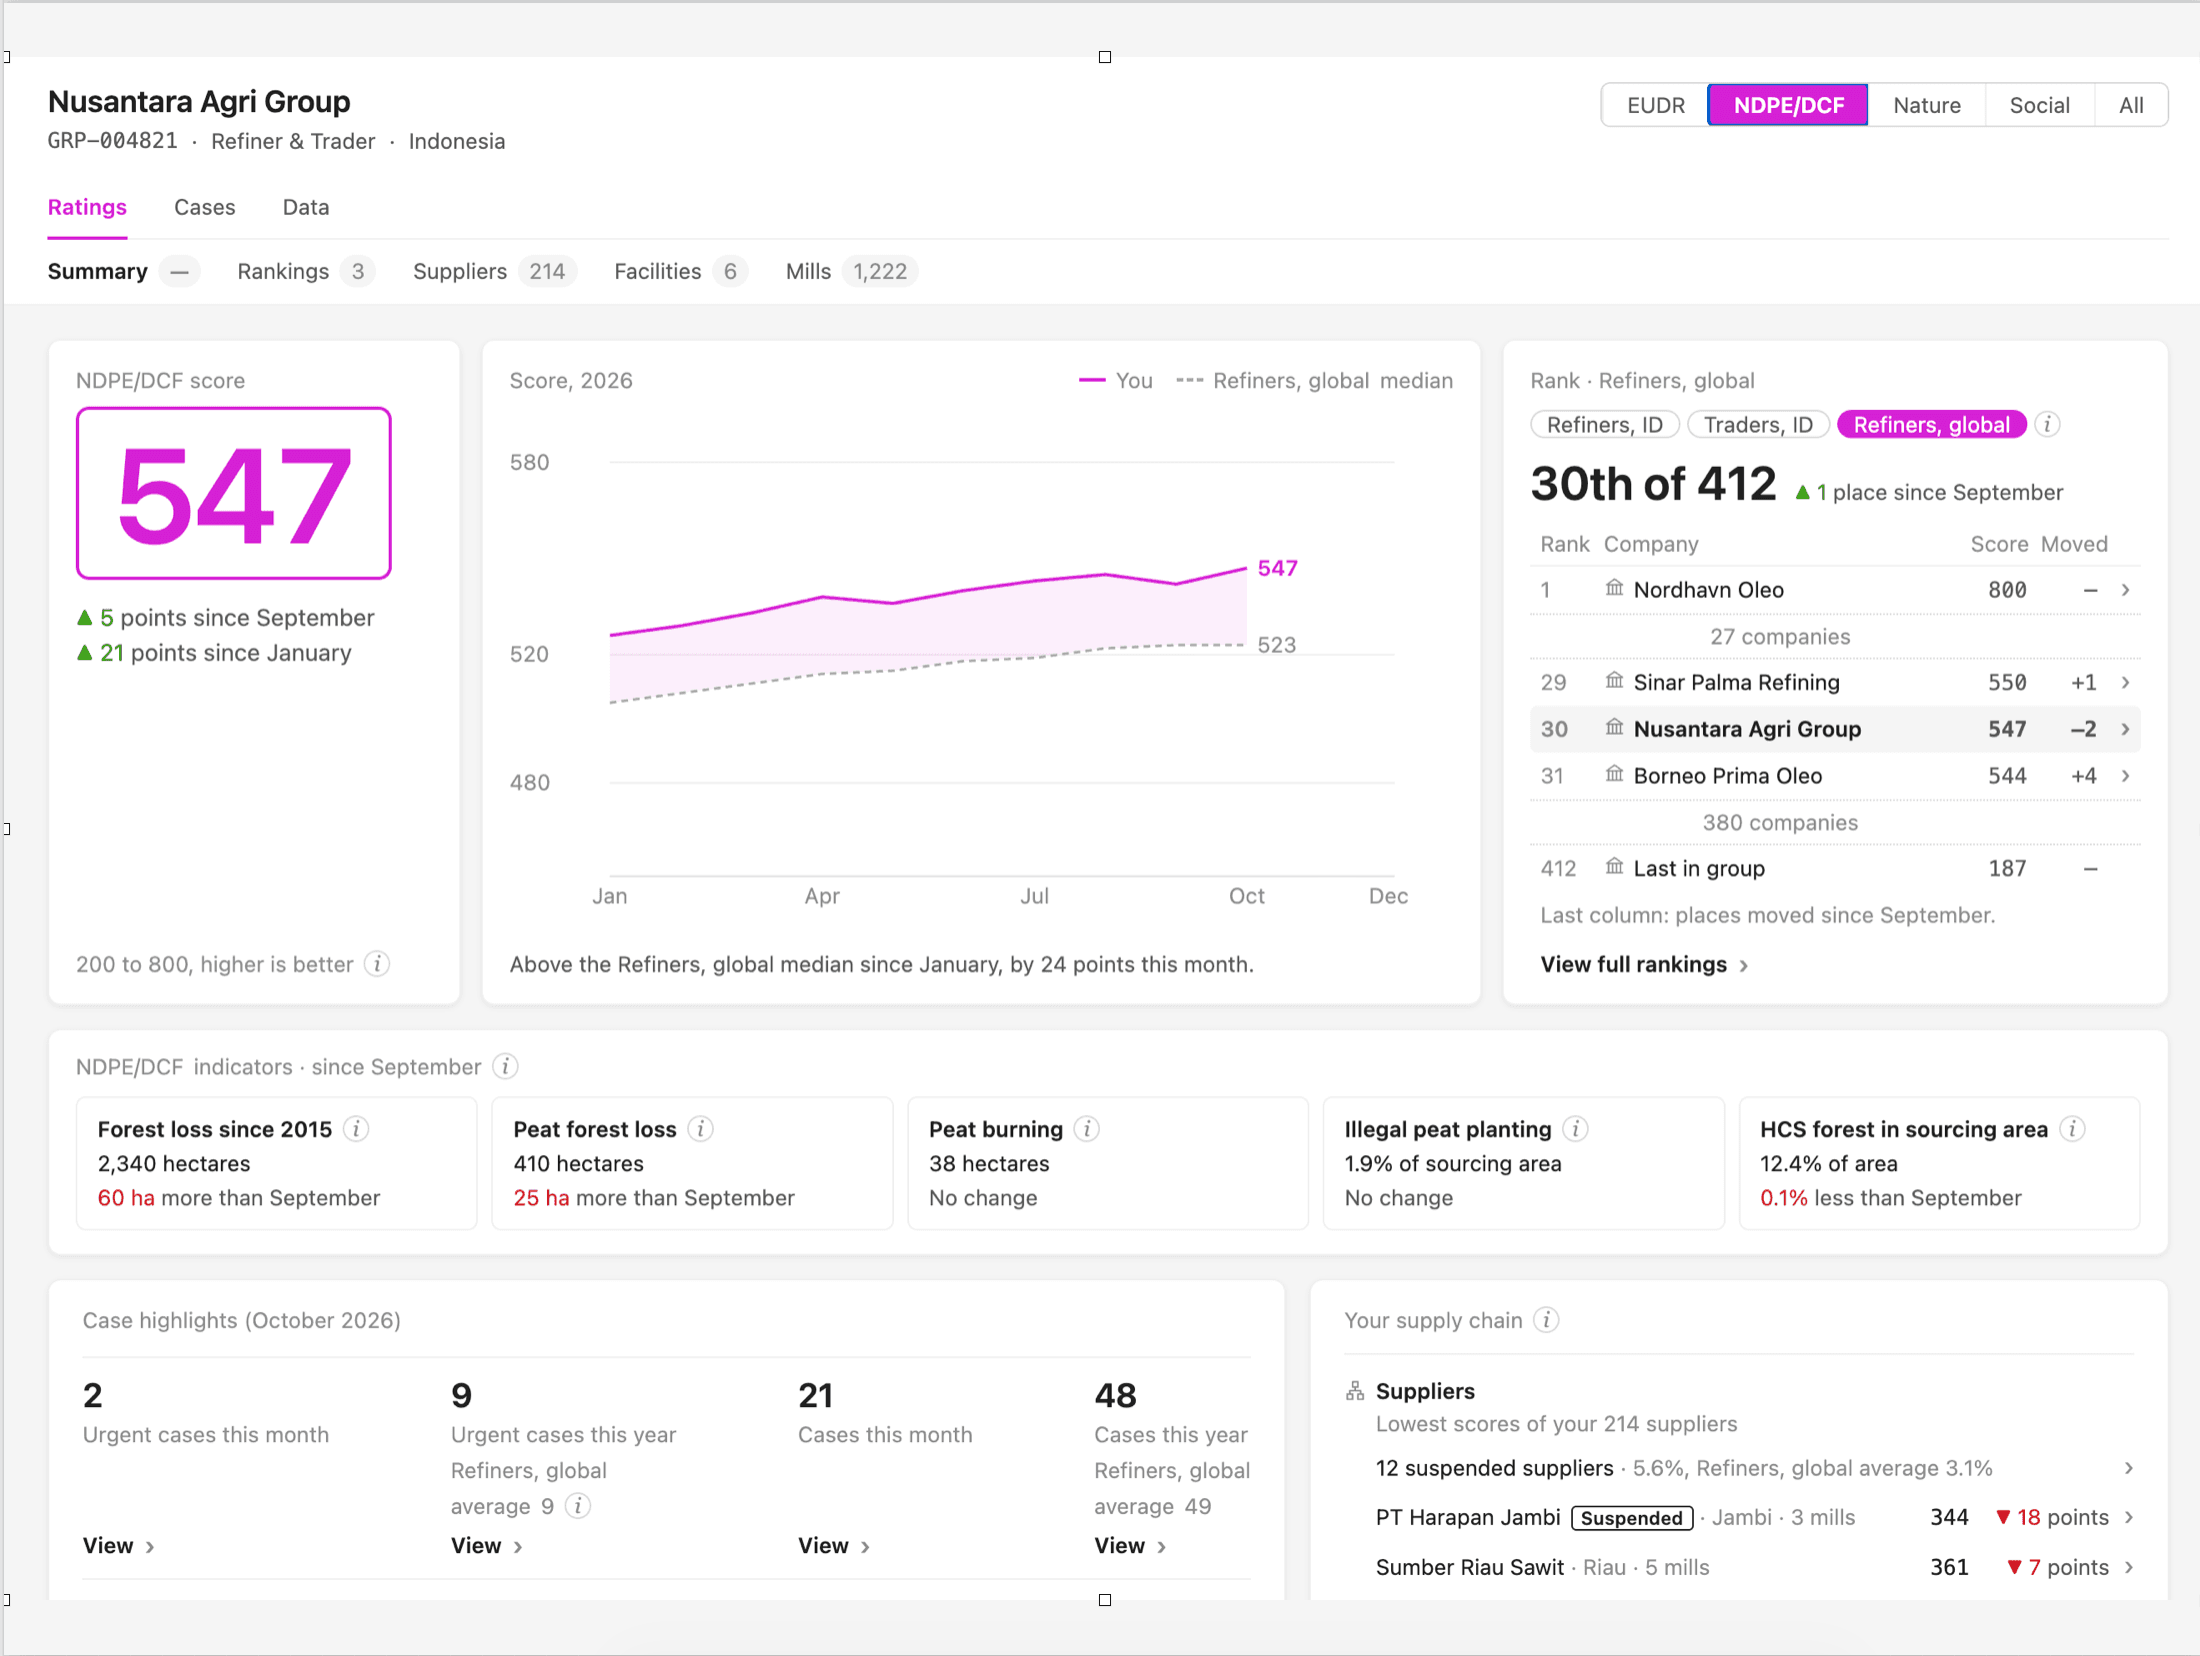Click the 523 median chart label

pyautogui.click(x=1276, y=645)
